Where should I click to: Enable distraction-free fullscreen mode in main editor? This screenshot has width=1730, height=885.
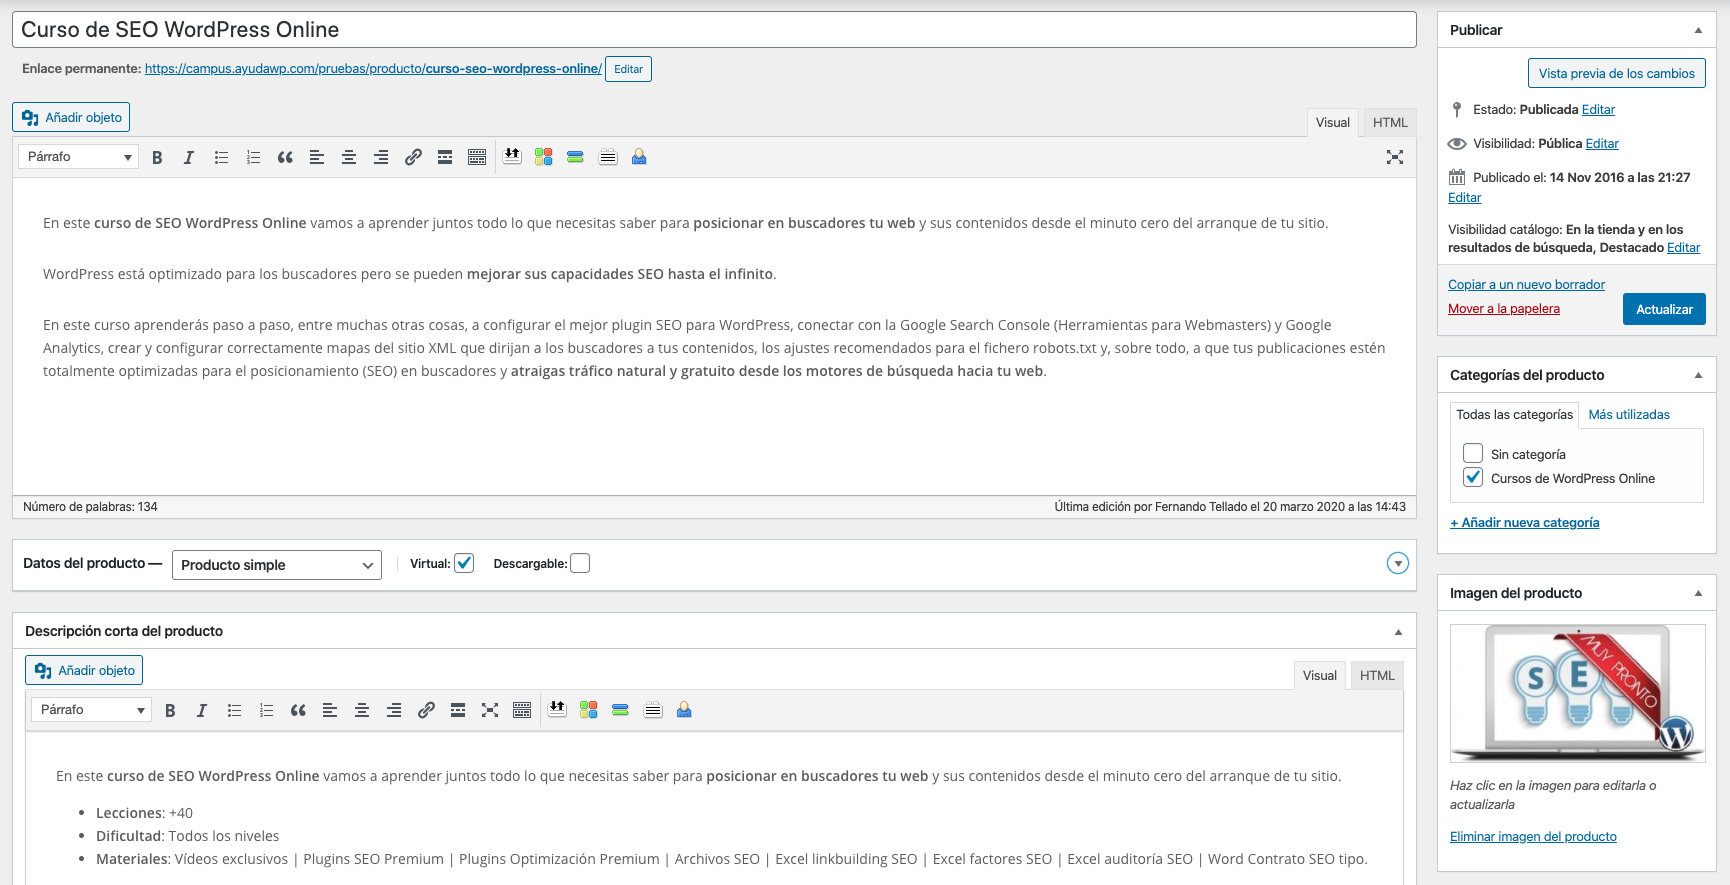point(1395,157)
